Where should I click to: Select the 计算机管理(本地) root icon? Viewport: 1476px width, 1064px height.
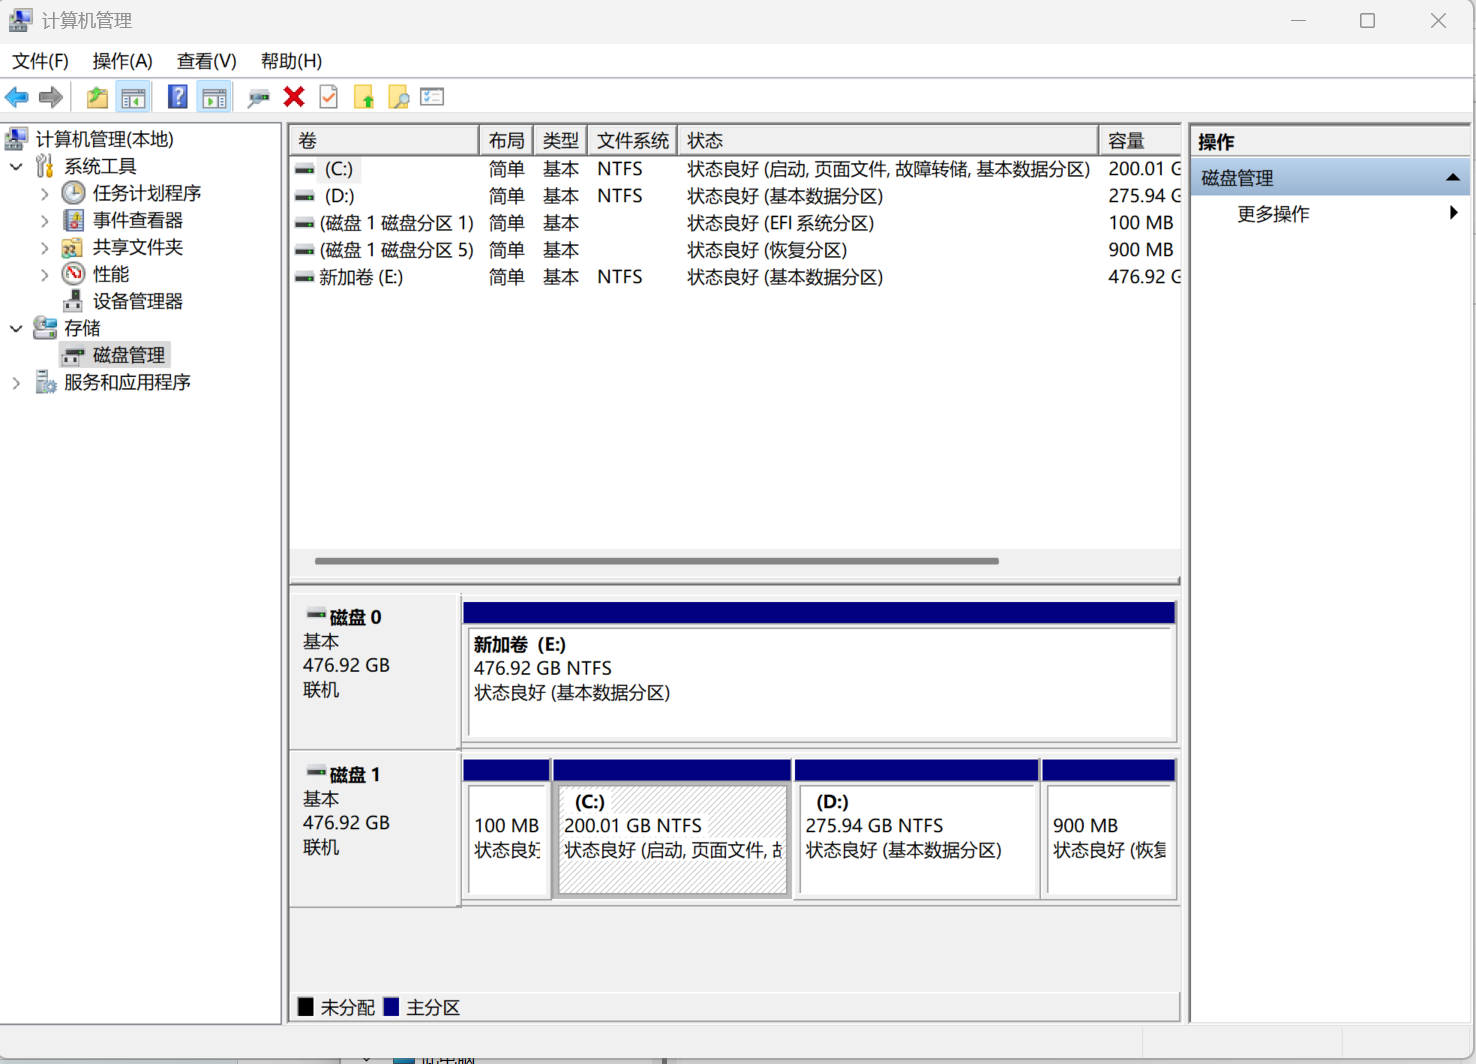[16, 139]
